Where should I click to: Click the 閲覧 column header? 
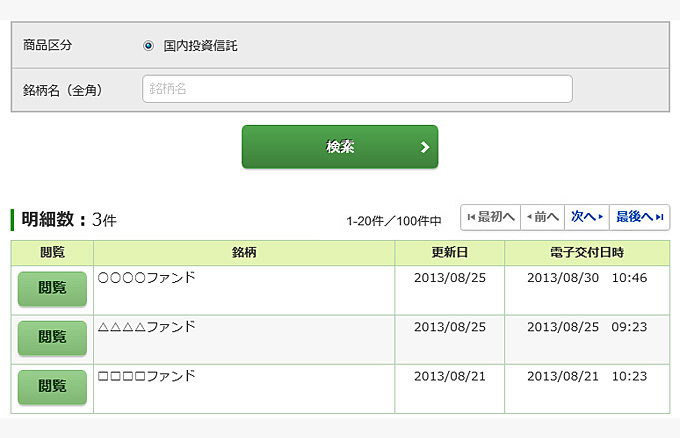(x=52, y=252)
